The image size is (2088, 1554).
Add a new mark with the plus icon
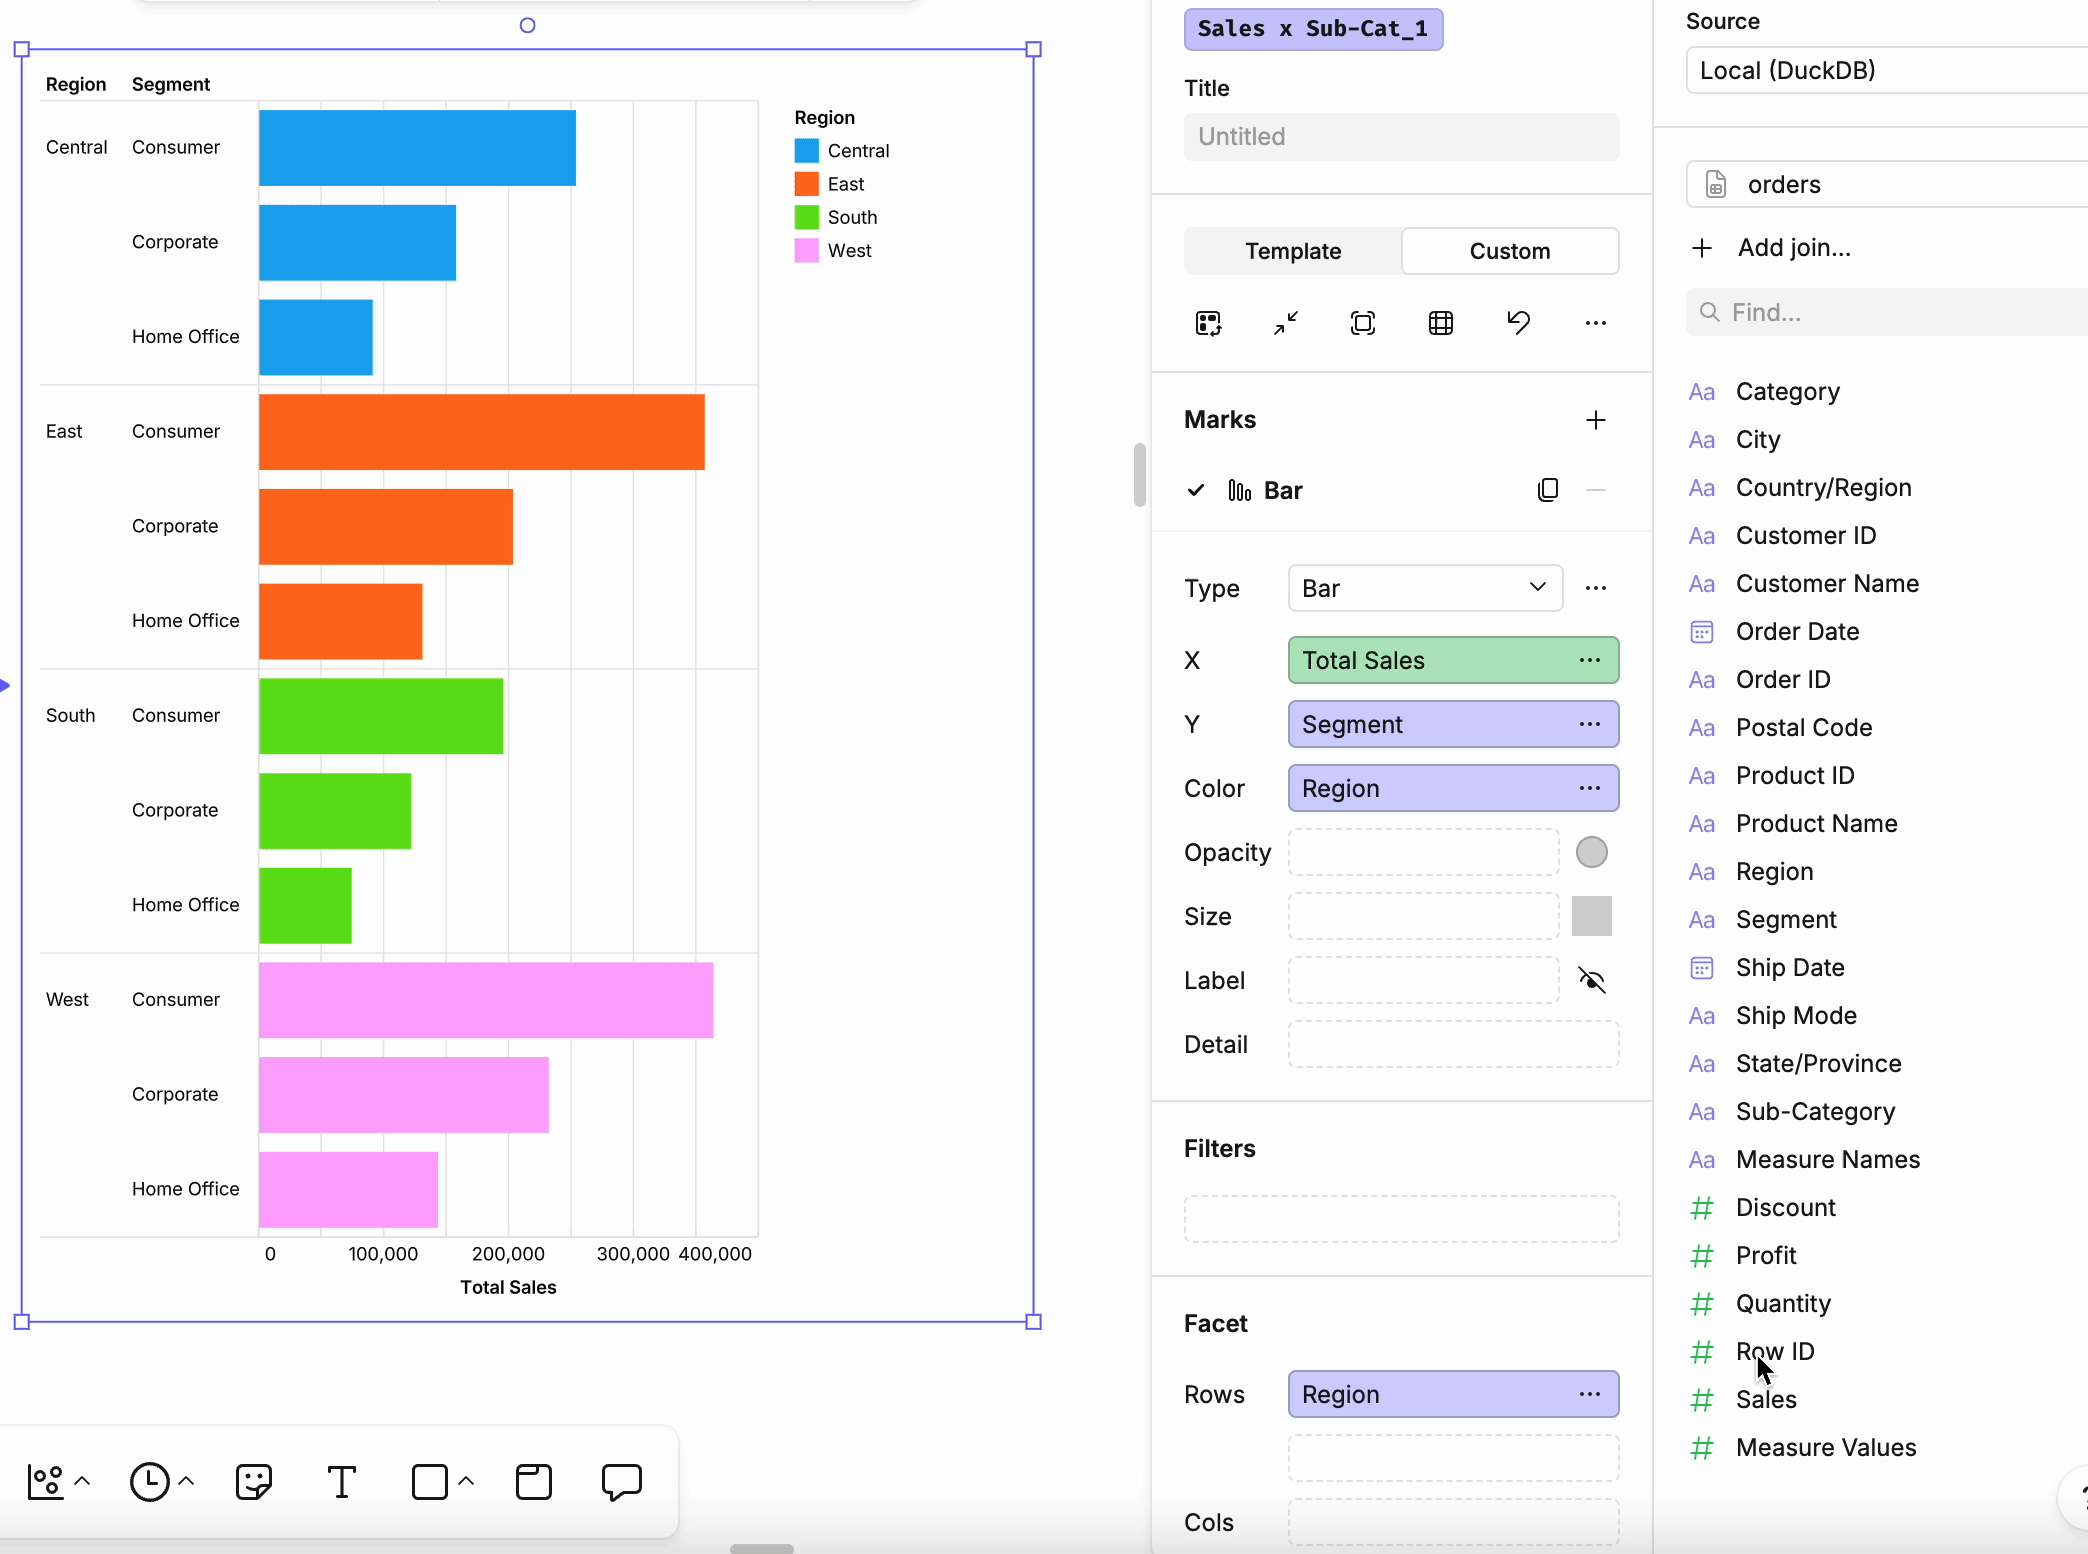point(1596,420)
